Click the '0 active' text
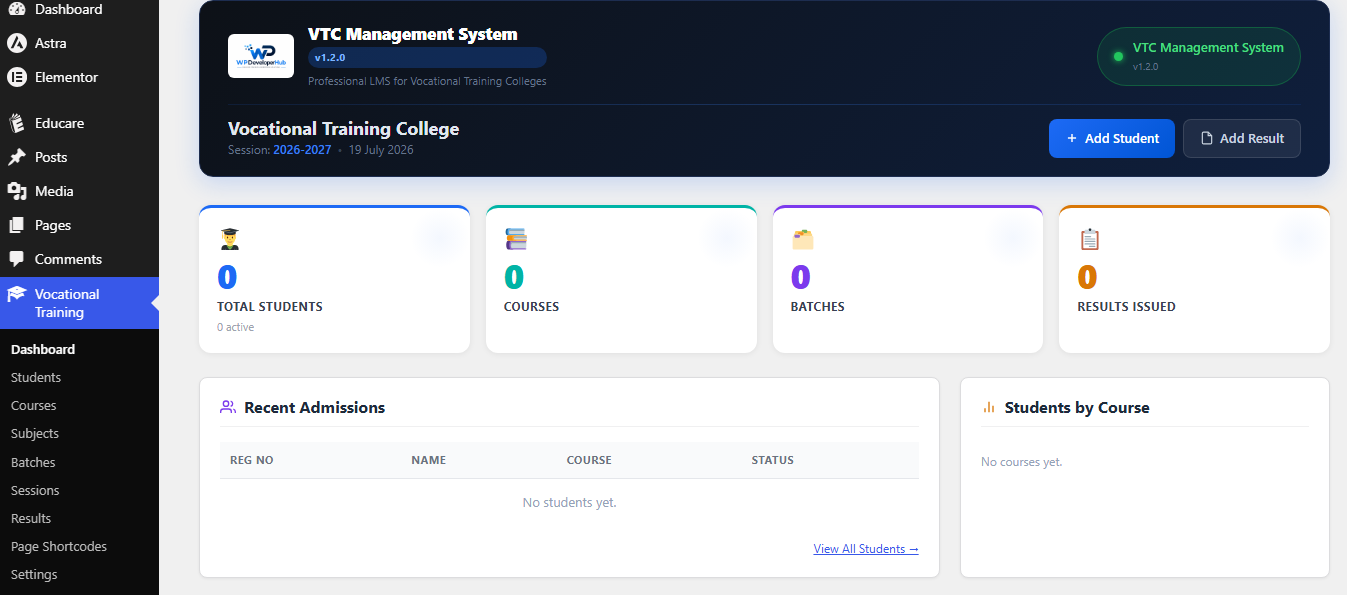This screenshot has width=1347, height=595. 236,327
